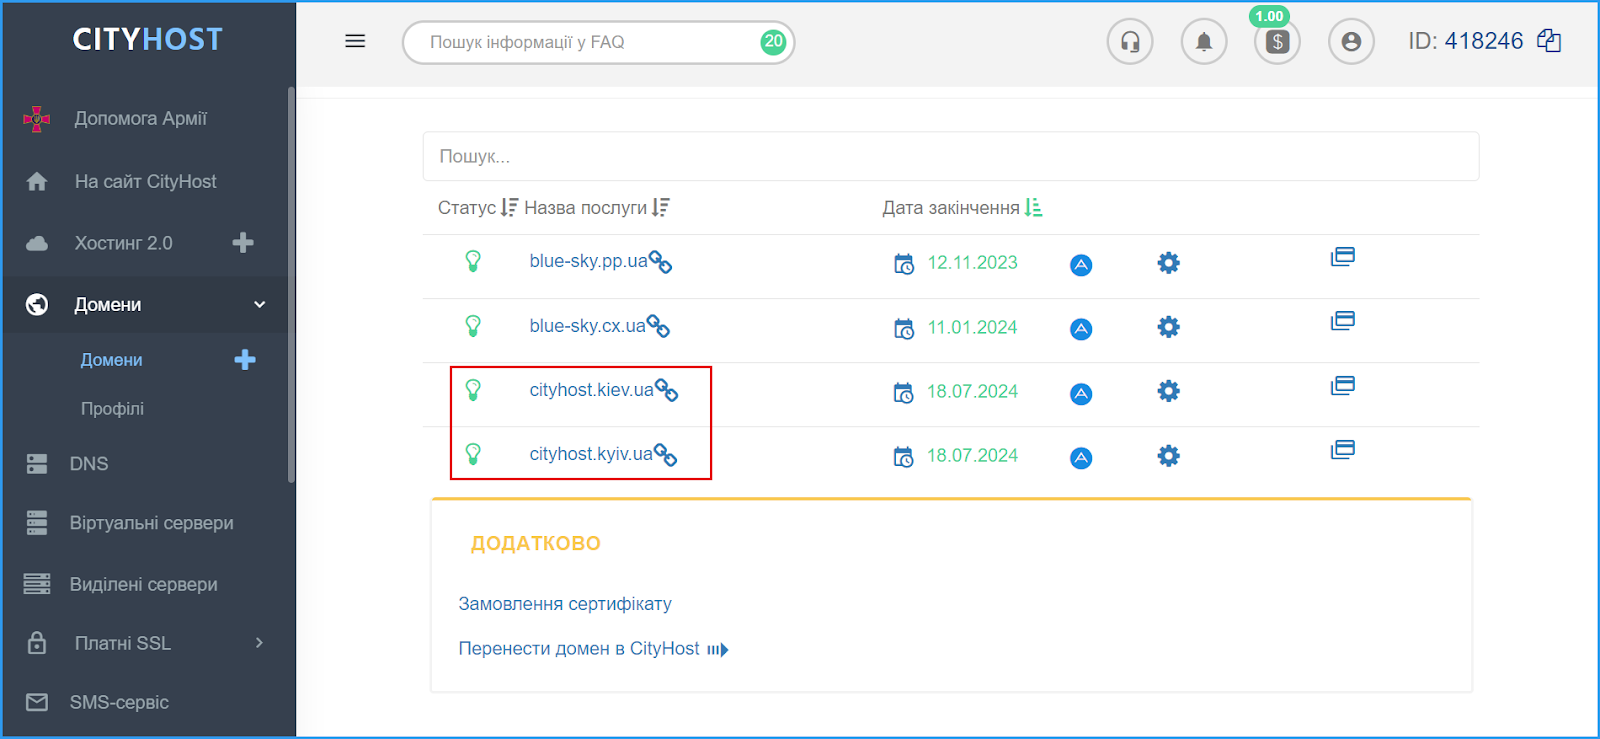Viewport: 1600px width, 739px height.
Task: Click calendar icon for 12.11.2023 date
Action: 904,264
